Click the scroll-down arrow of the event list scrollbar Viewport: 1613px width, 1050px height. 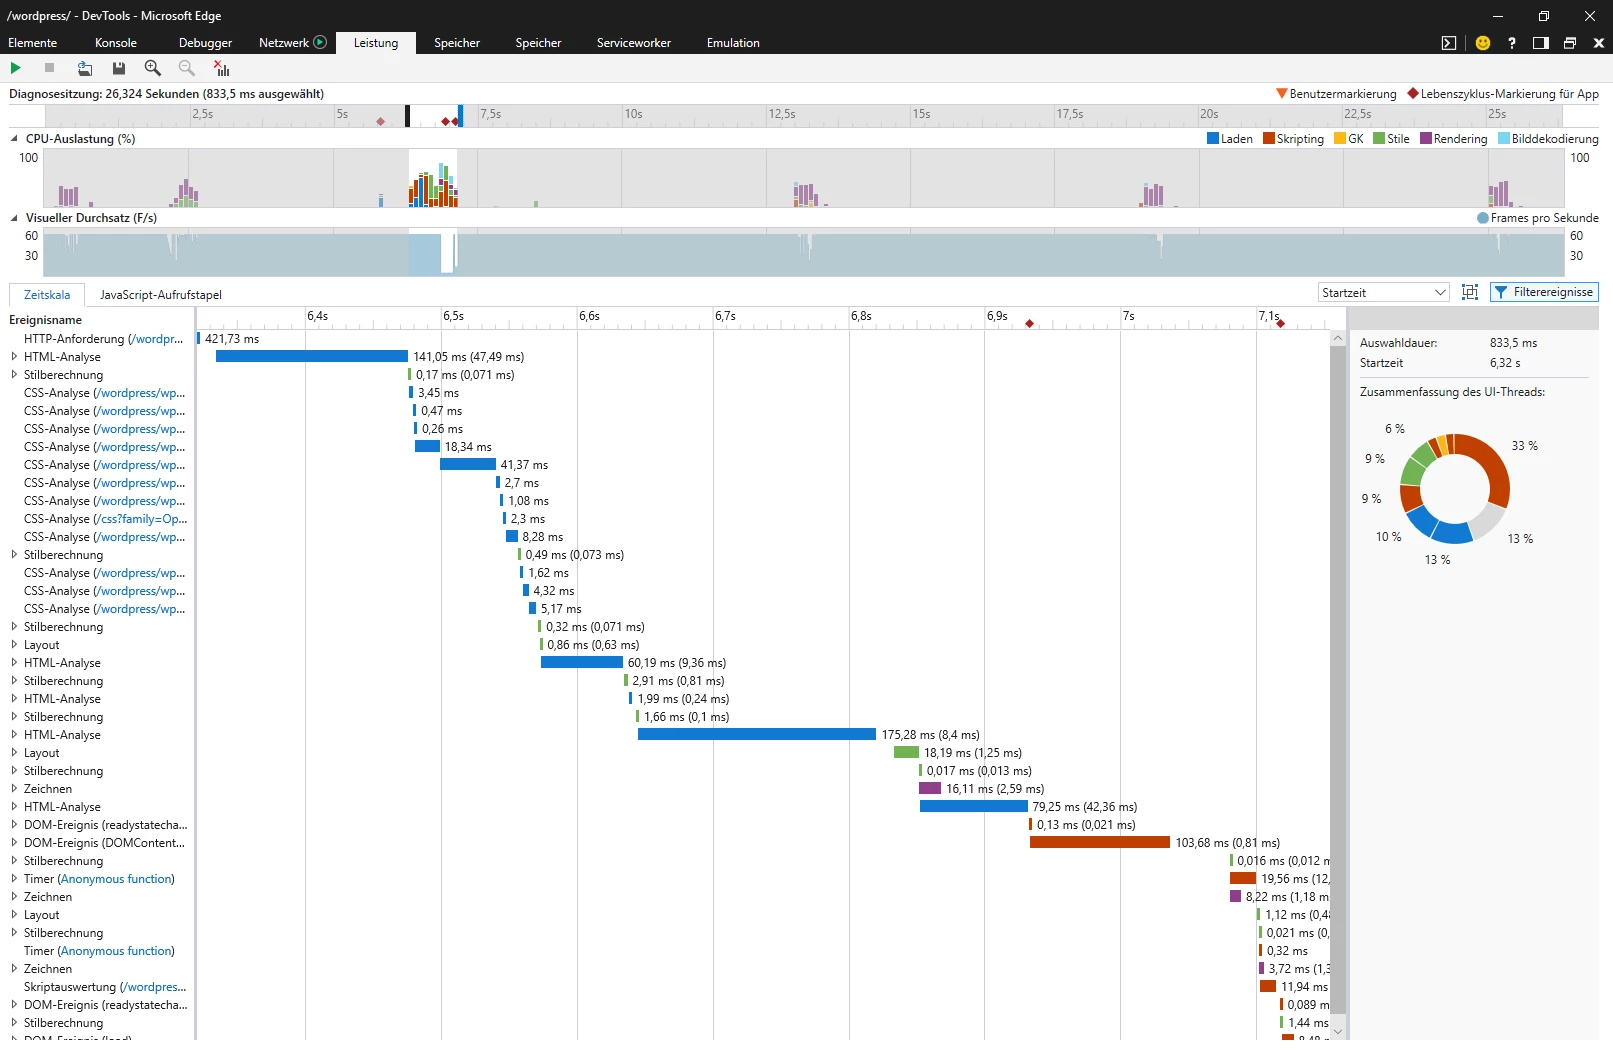1338,1032
